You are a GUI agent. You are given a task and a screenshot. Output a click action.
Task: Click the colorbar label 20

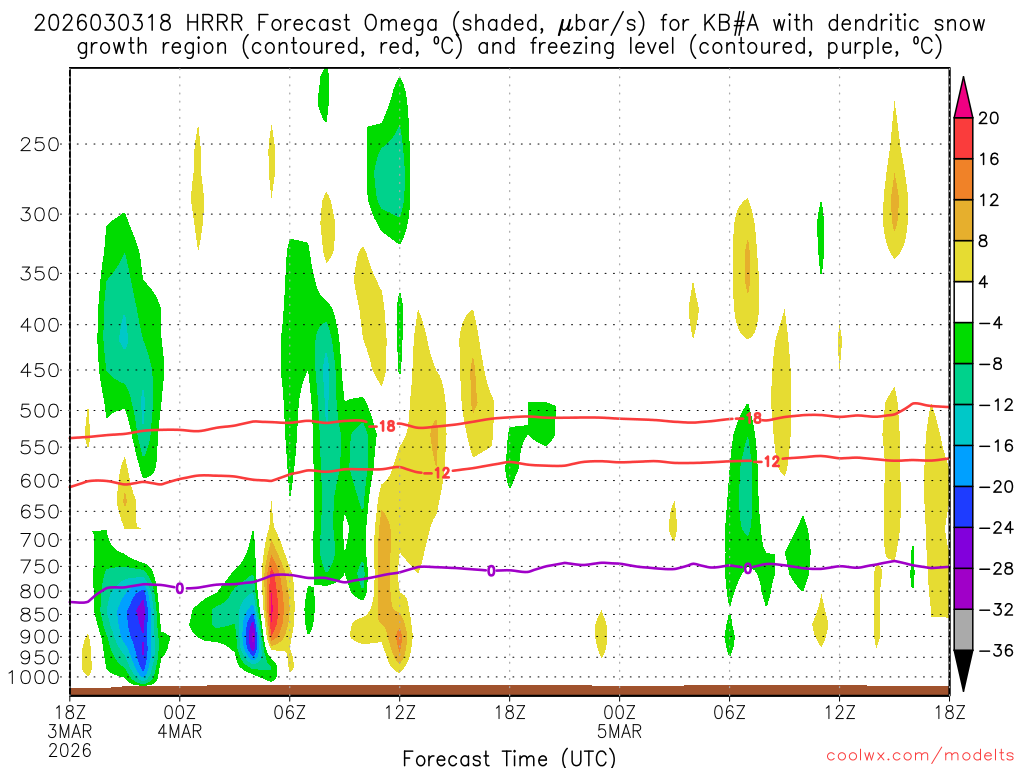(989, 118)
